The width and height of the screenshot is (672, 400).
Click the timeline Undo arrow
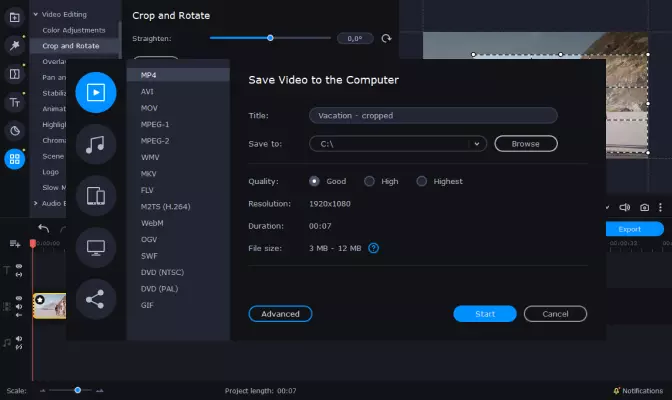tap(43, 229)
